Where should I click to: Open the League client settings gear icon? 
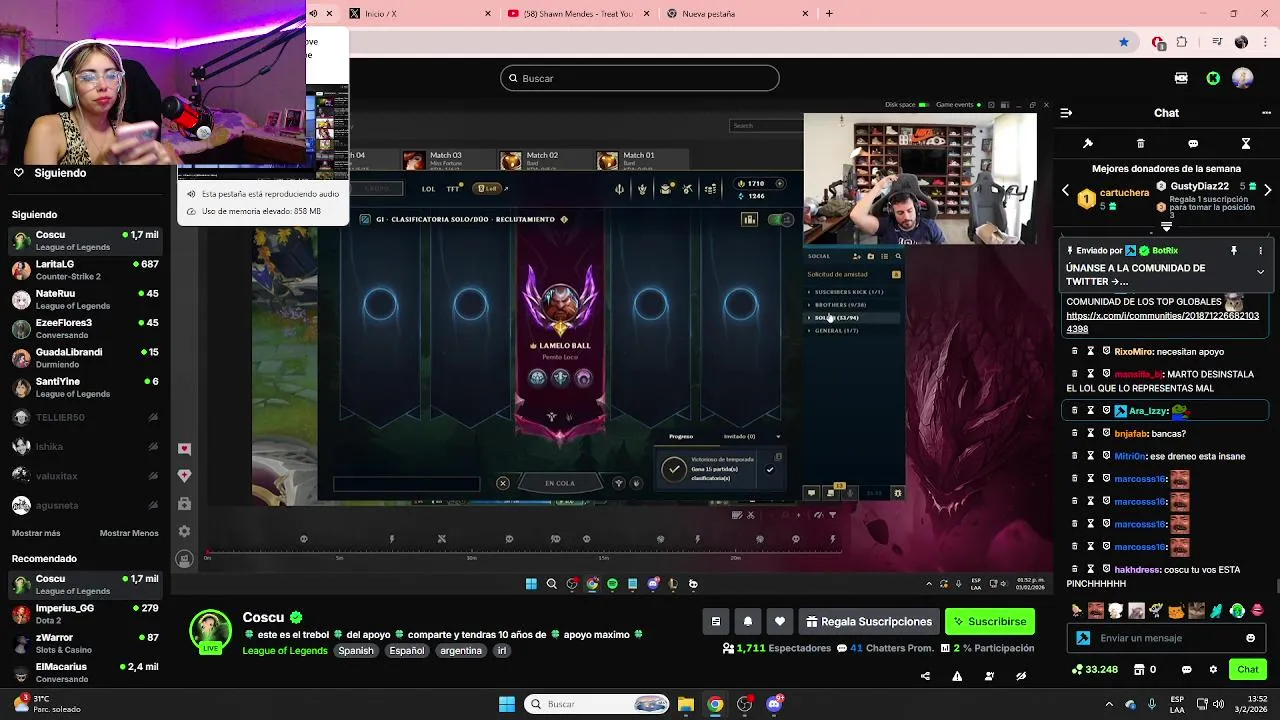pos(897,493)
